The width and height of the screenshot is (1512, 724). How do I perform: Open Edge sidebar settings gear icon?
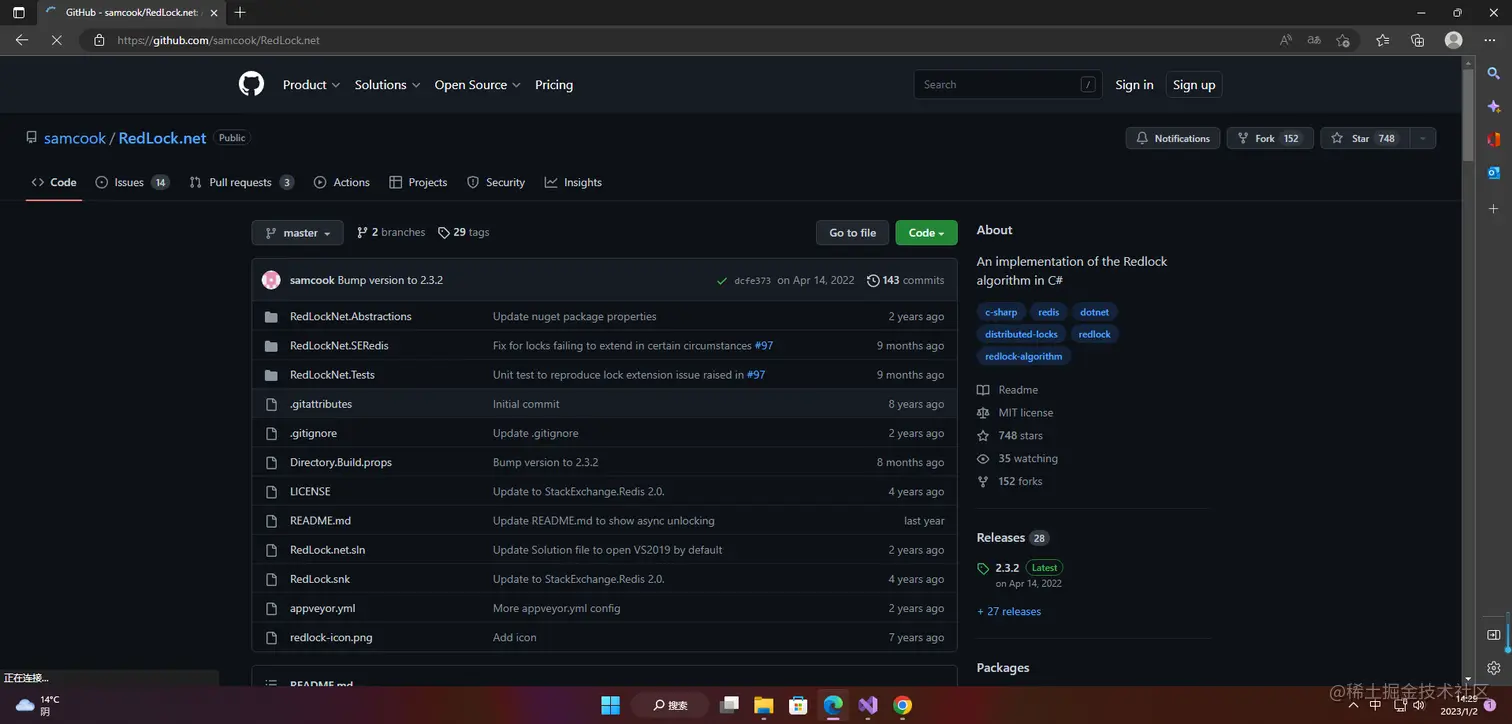coord(1493,668)
